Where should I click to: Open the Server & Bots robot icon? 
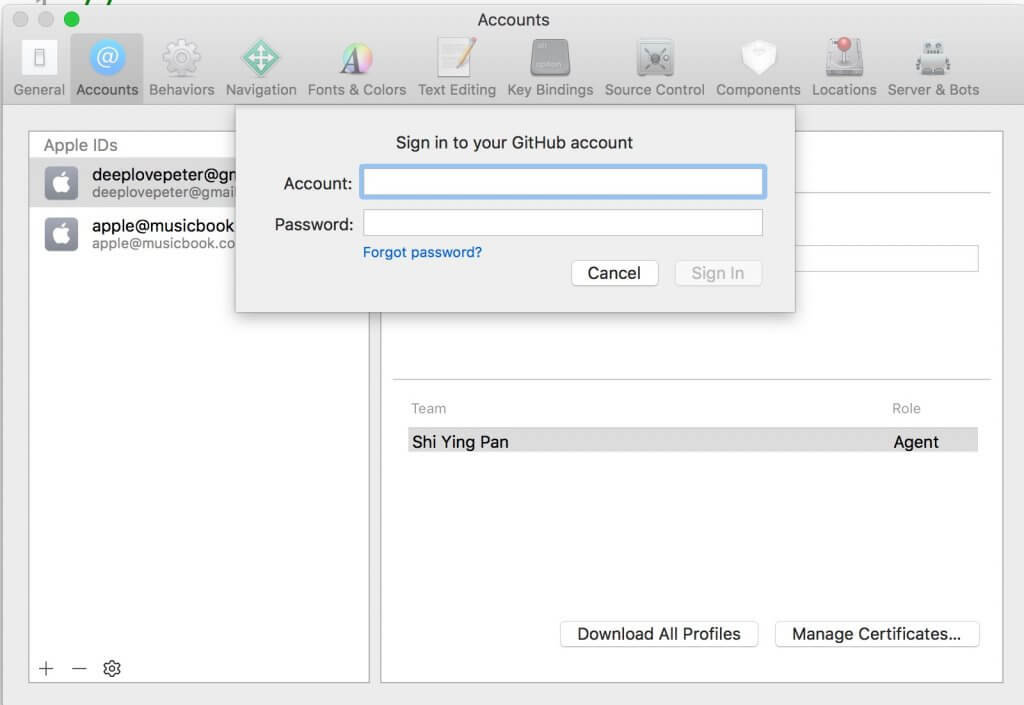933,58
